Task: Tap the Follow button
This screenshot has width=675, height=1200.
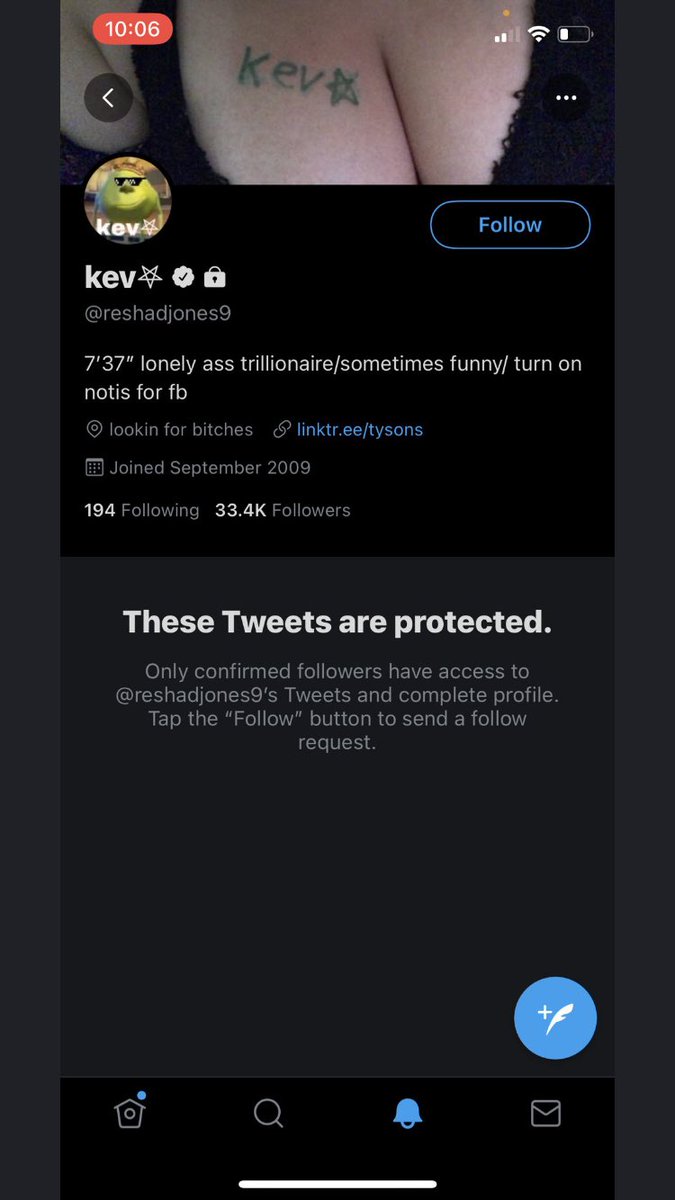Action: click(x=510, y=225)
